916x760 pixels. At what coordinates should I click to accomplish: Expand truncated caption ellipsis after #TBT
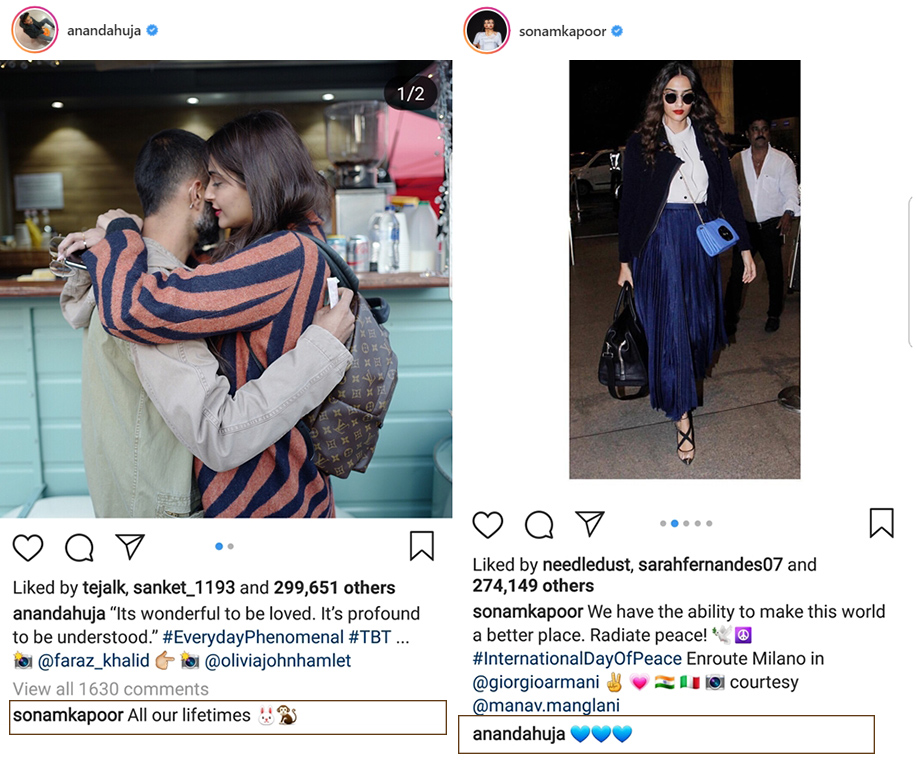tap(403, 637)
